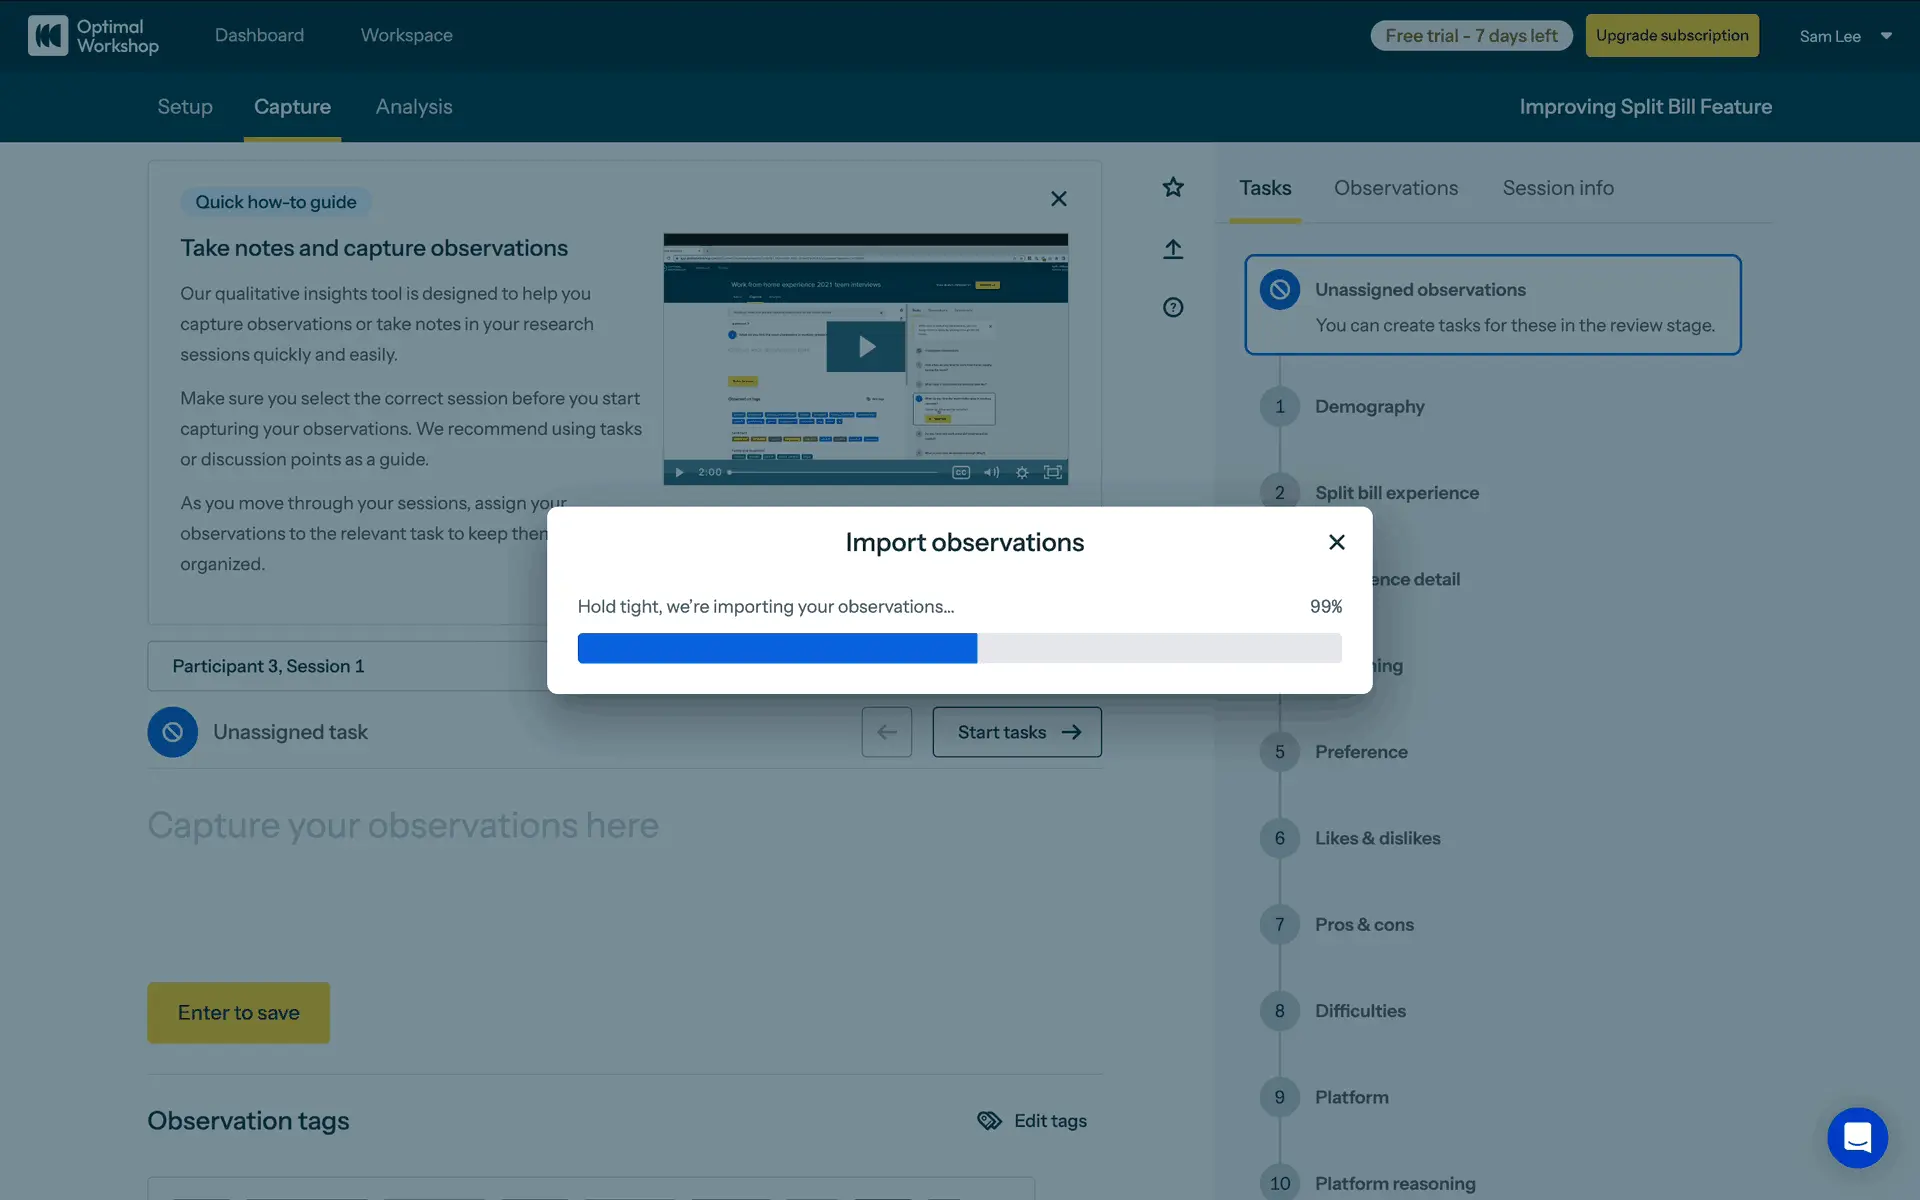
Task: Go to previous task arrow button
Action: tap(886, 732)
